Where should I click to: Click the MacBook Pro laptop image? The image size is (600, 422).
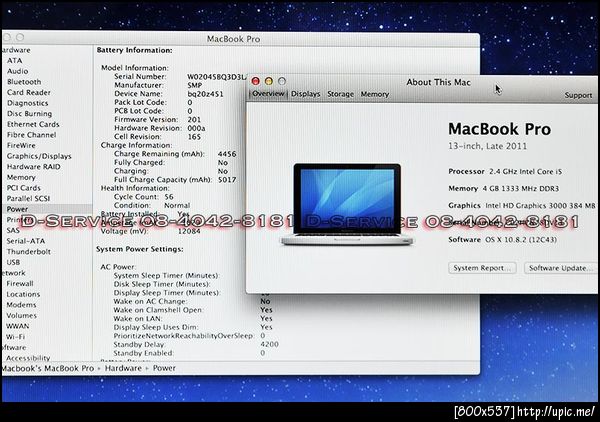click(x=347, y=204)
